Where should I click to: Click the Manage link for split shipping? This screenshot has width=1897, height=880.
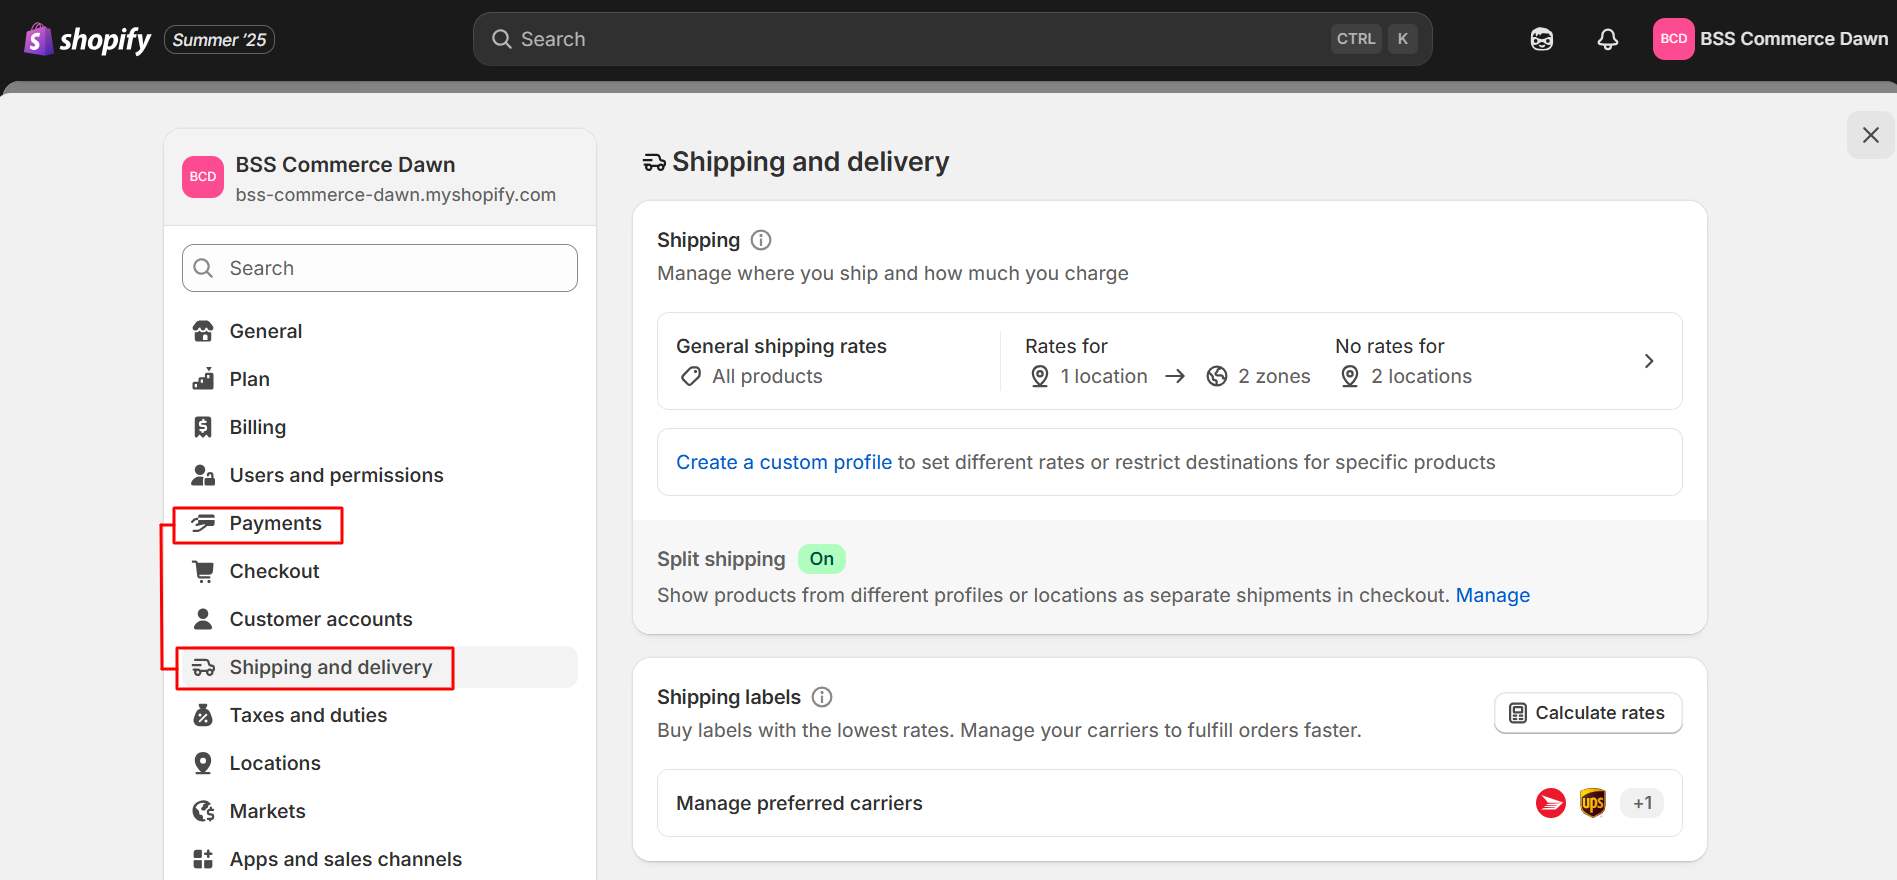(1493, 595)
